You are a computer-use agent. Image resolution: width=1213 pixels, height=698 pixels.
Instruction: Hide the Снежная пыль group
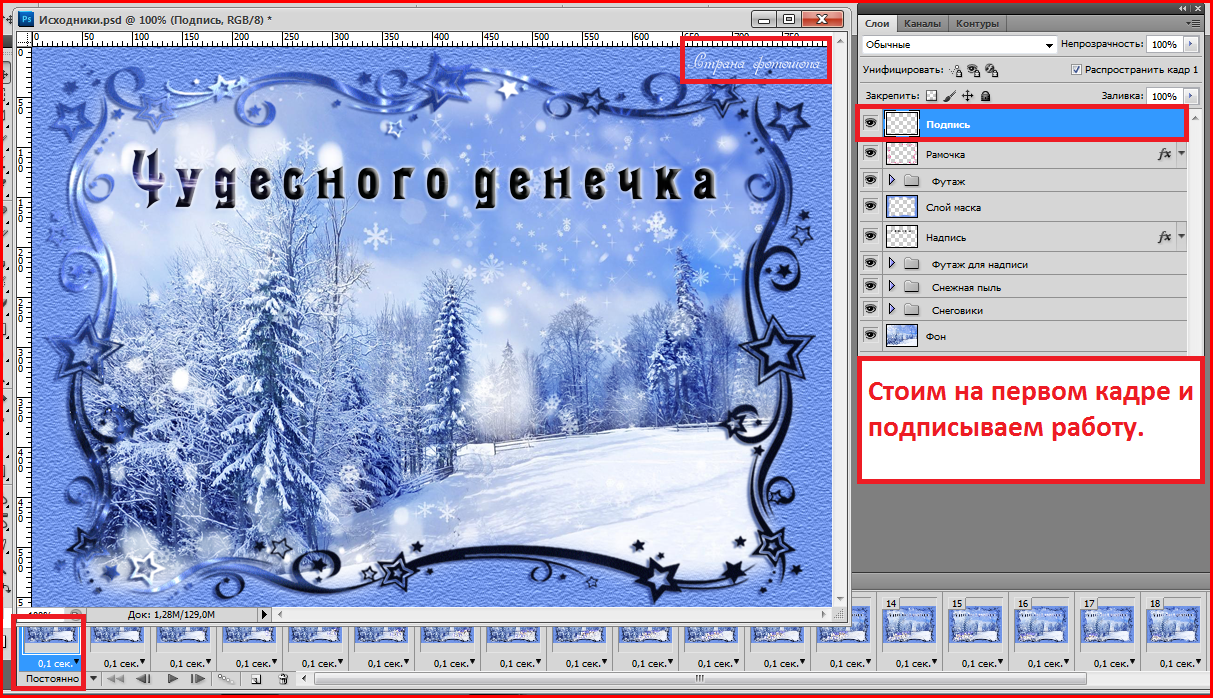click(870, 287)
